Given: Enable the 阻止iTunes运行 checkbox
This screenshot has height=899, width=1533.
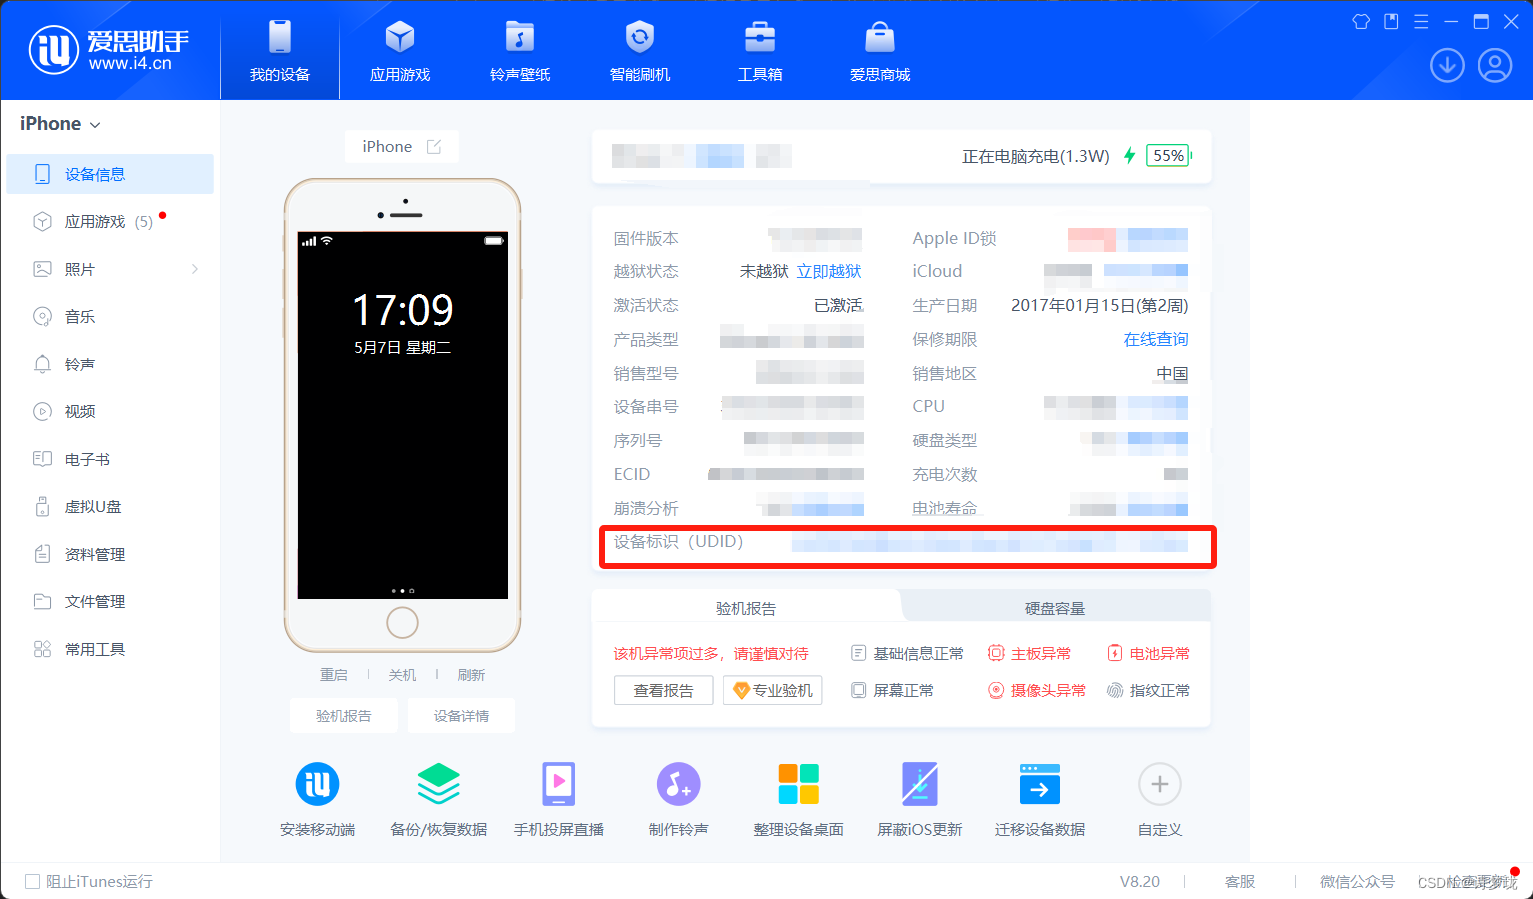Looking at the screenshot, I should [32, 881].
